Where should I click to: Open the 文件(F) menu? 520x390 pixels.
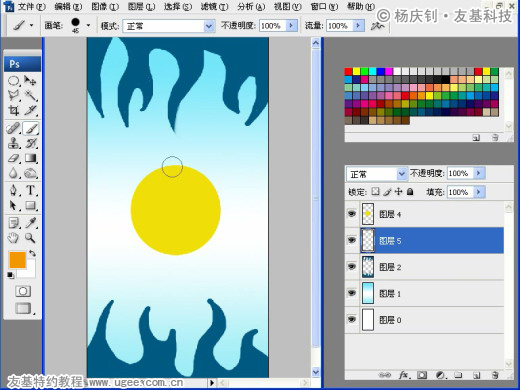[x=31, y=6]
